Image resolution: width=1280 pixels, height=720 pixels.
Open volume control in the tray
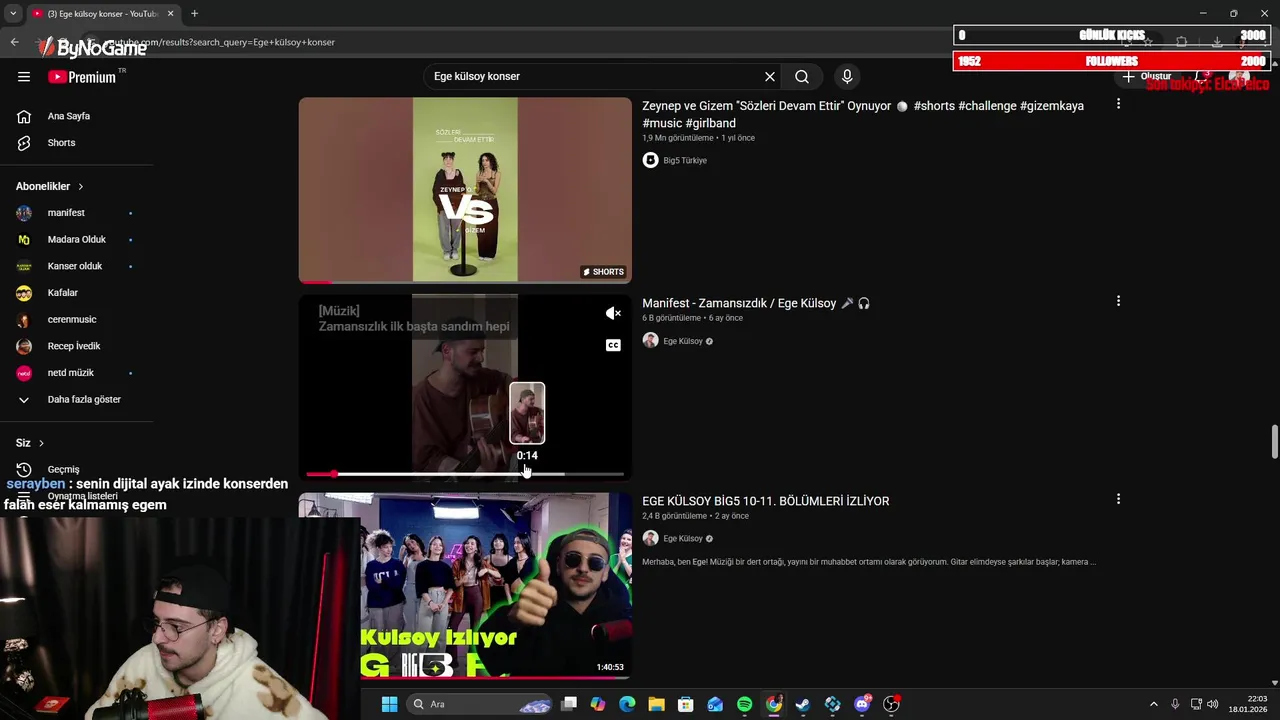pyautogui.click(x=1212, y=704)
